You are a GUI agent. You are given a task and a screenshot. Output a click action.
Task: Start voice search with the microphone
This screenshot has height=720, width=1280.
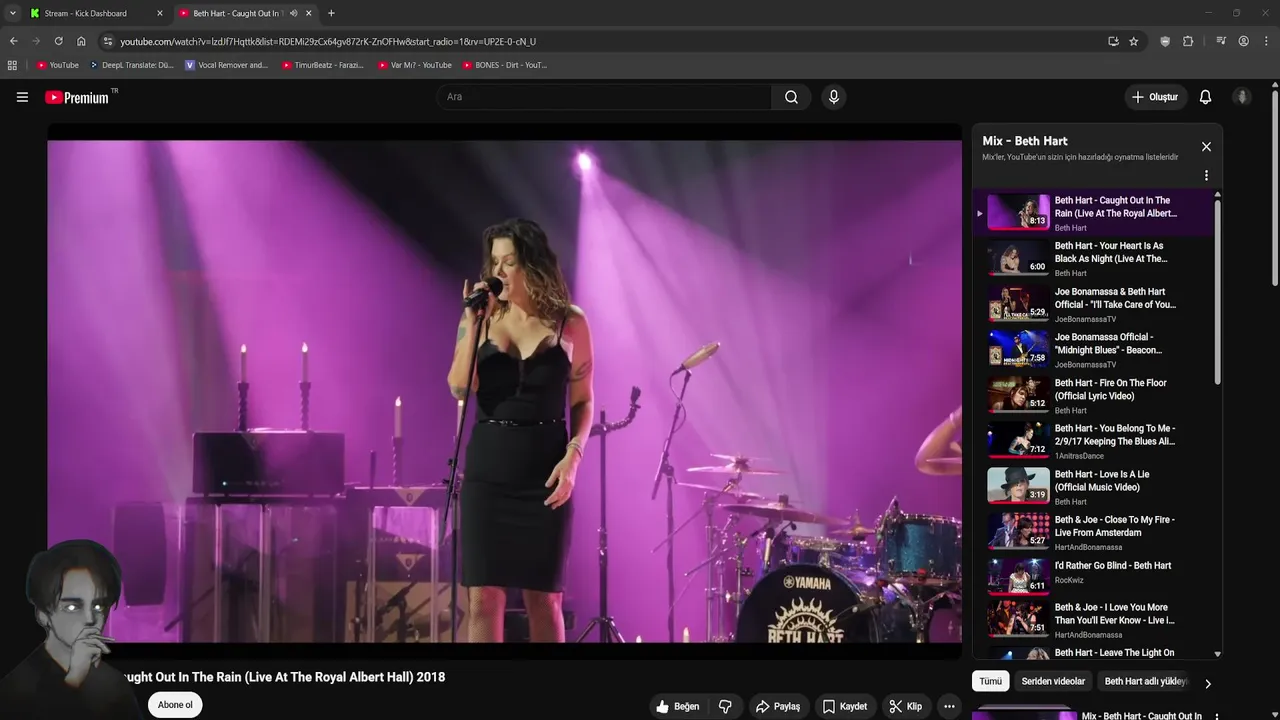click(x=833, y=97)
